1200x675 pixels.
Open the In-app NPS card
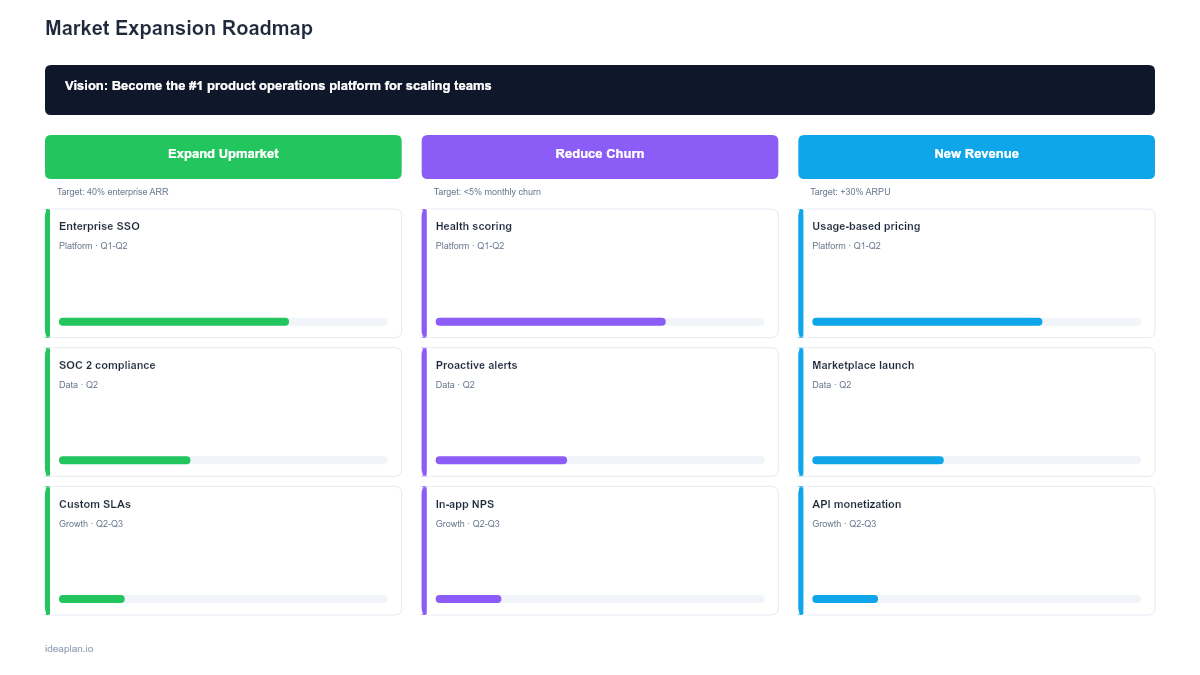599,550
